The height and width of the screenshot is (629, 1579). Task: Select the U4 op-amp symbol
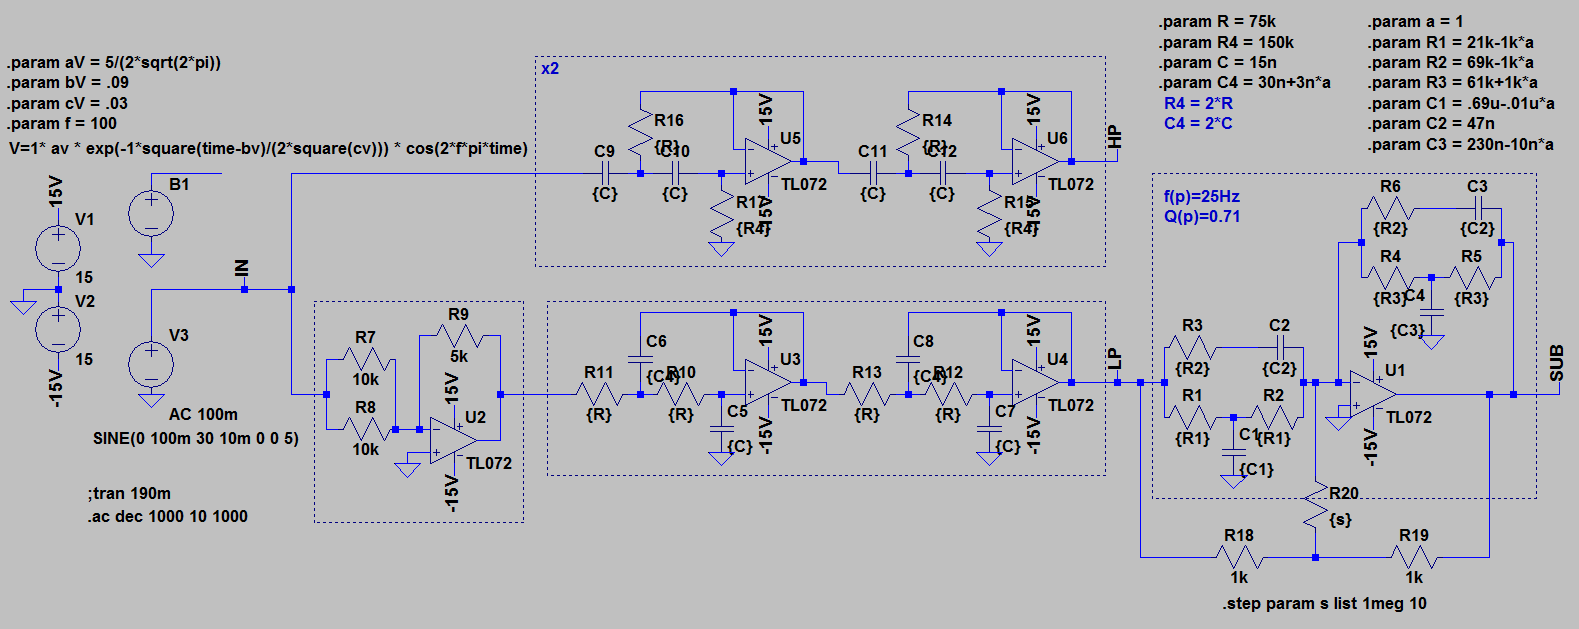point(1034,382)
